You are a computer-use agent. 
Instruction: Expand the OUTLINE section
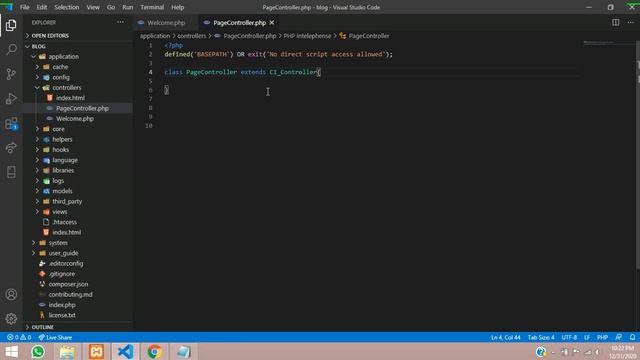[42, 327]
